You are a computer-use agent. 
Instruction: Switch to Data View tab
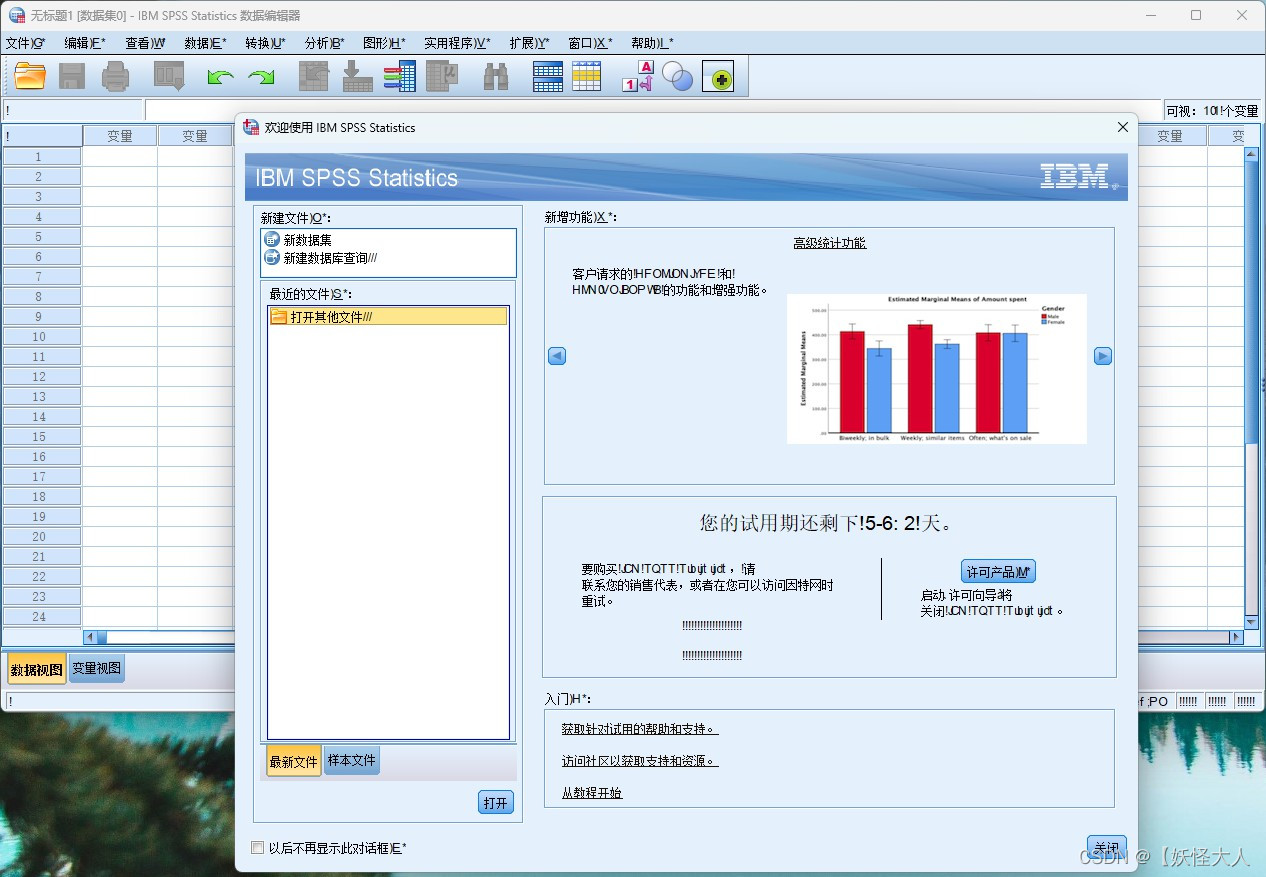[x=37, y=669]
